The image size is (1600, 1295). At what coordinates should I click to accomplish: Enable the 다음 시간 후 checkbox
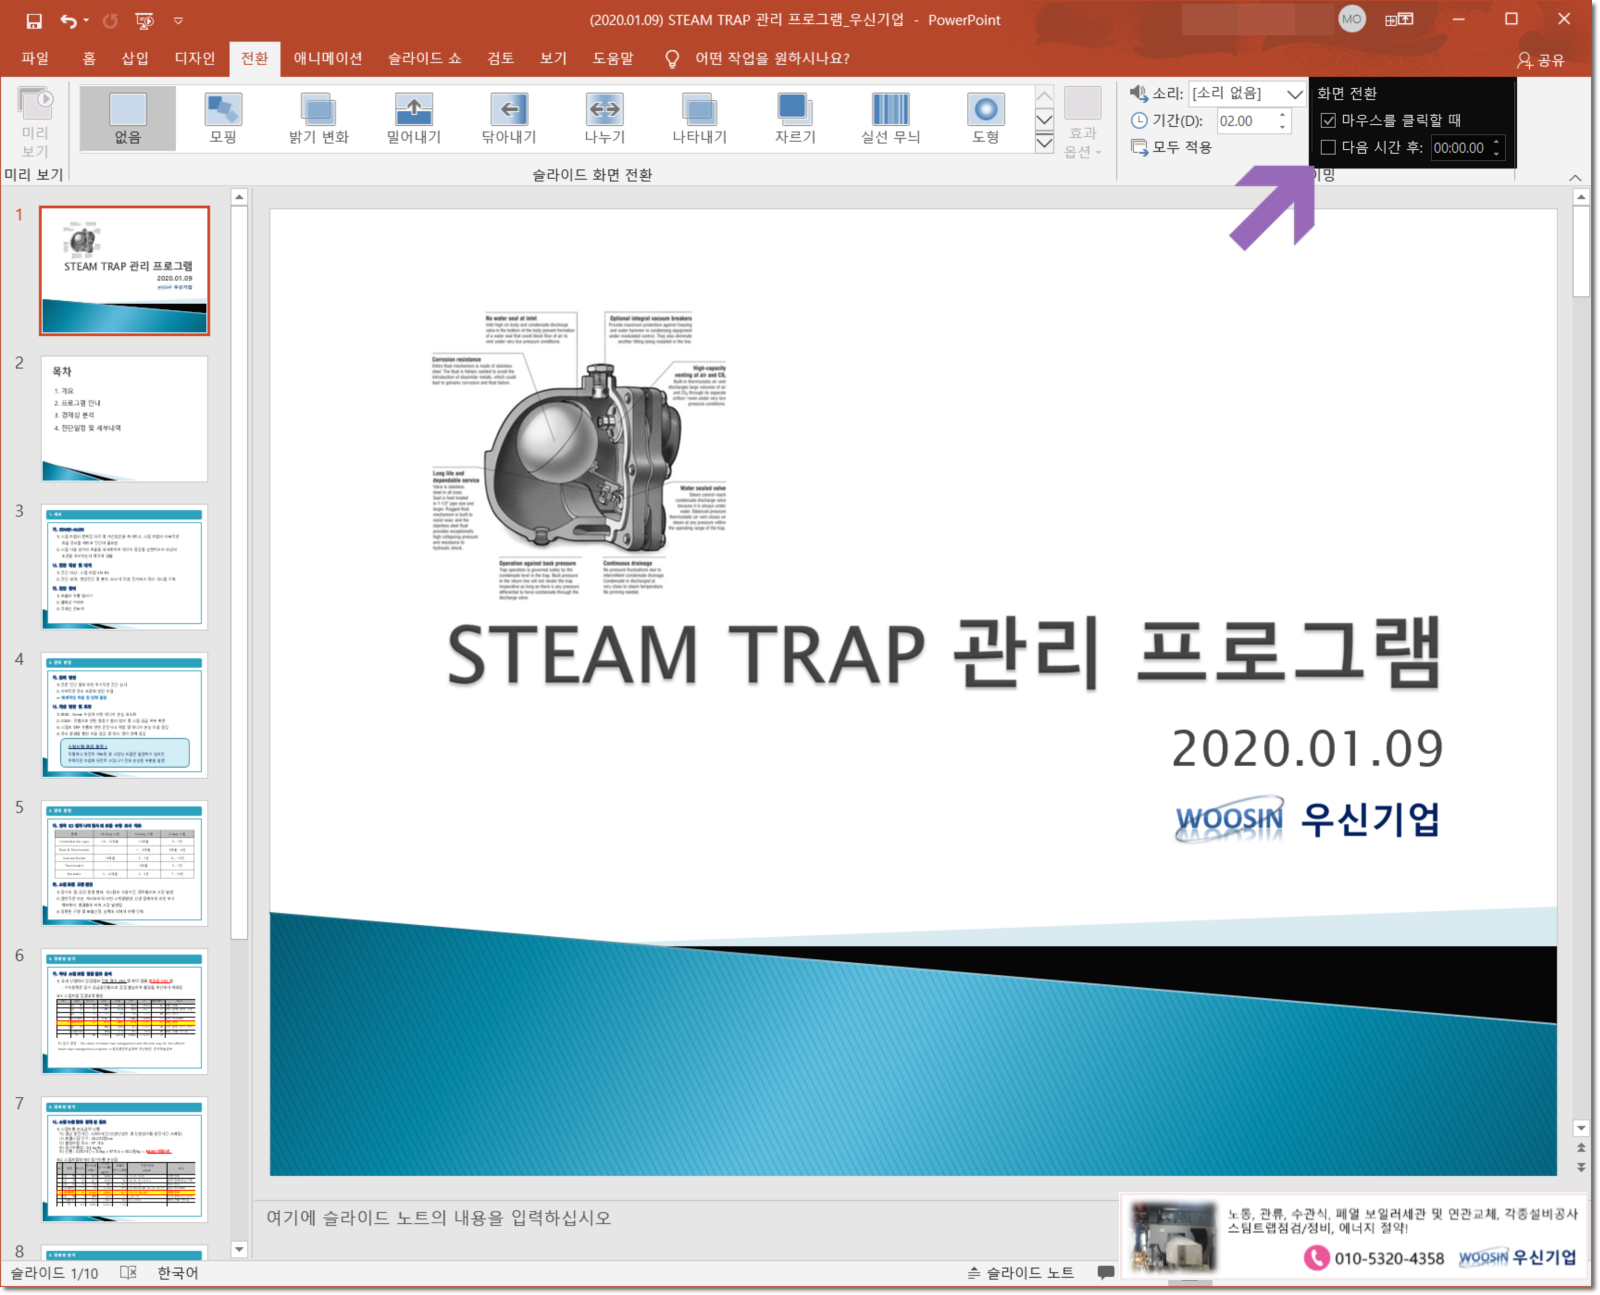coord(1328,147)
